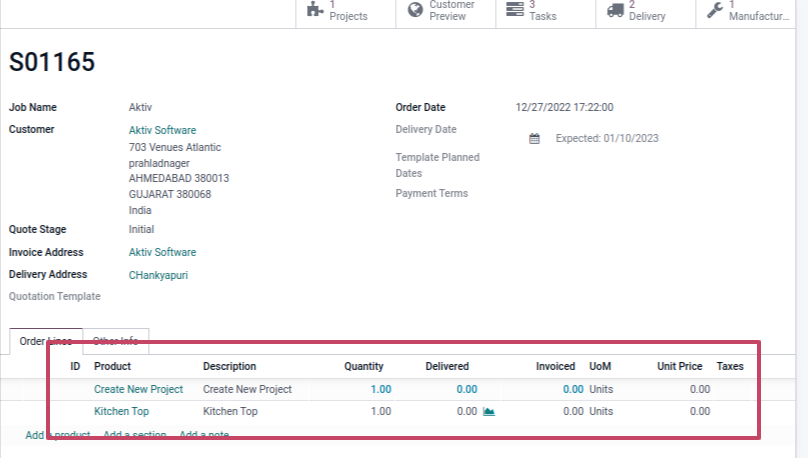Click the Delivery smart button label
This screenshot has height=458, width=808.
[x=647, y=16]
